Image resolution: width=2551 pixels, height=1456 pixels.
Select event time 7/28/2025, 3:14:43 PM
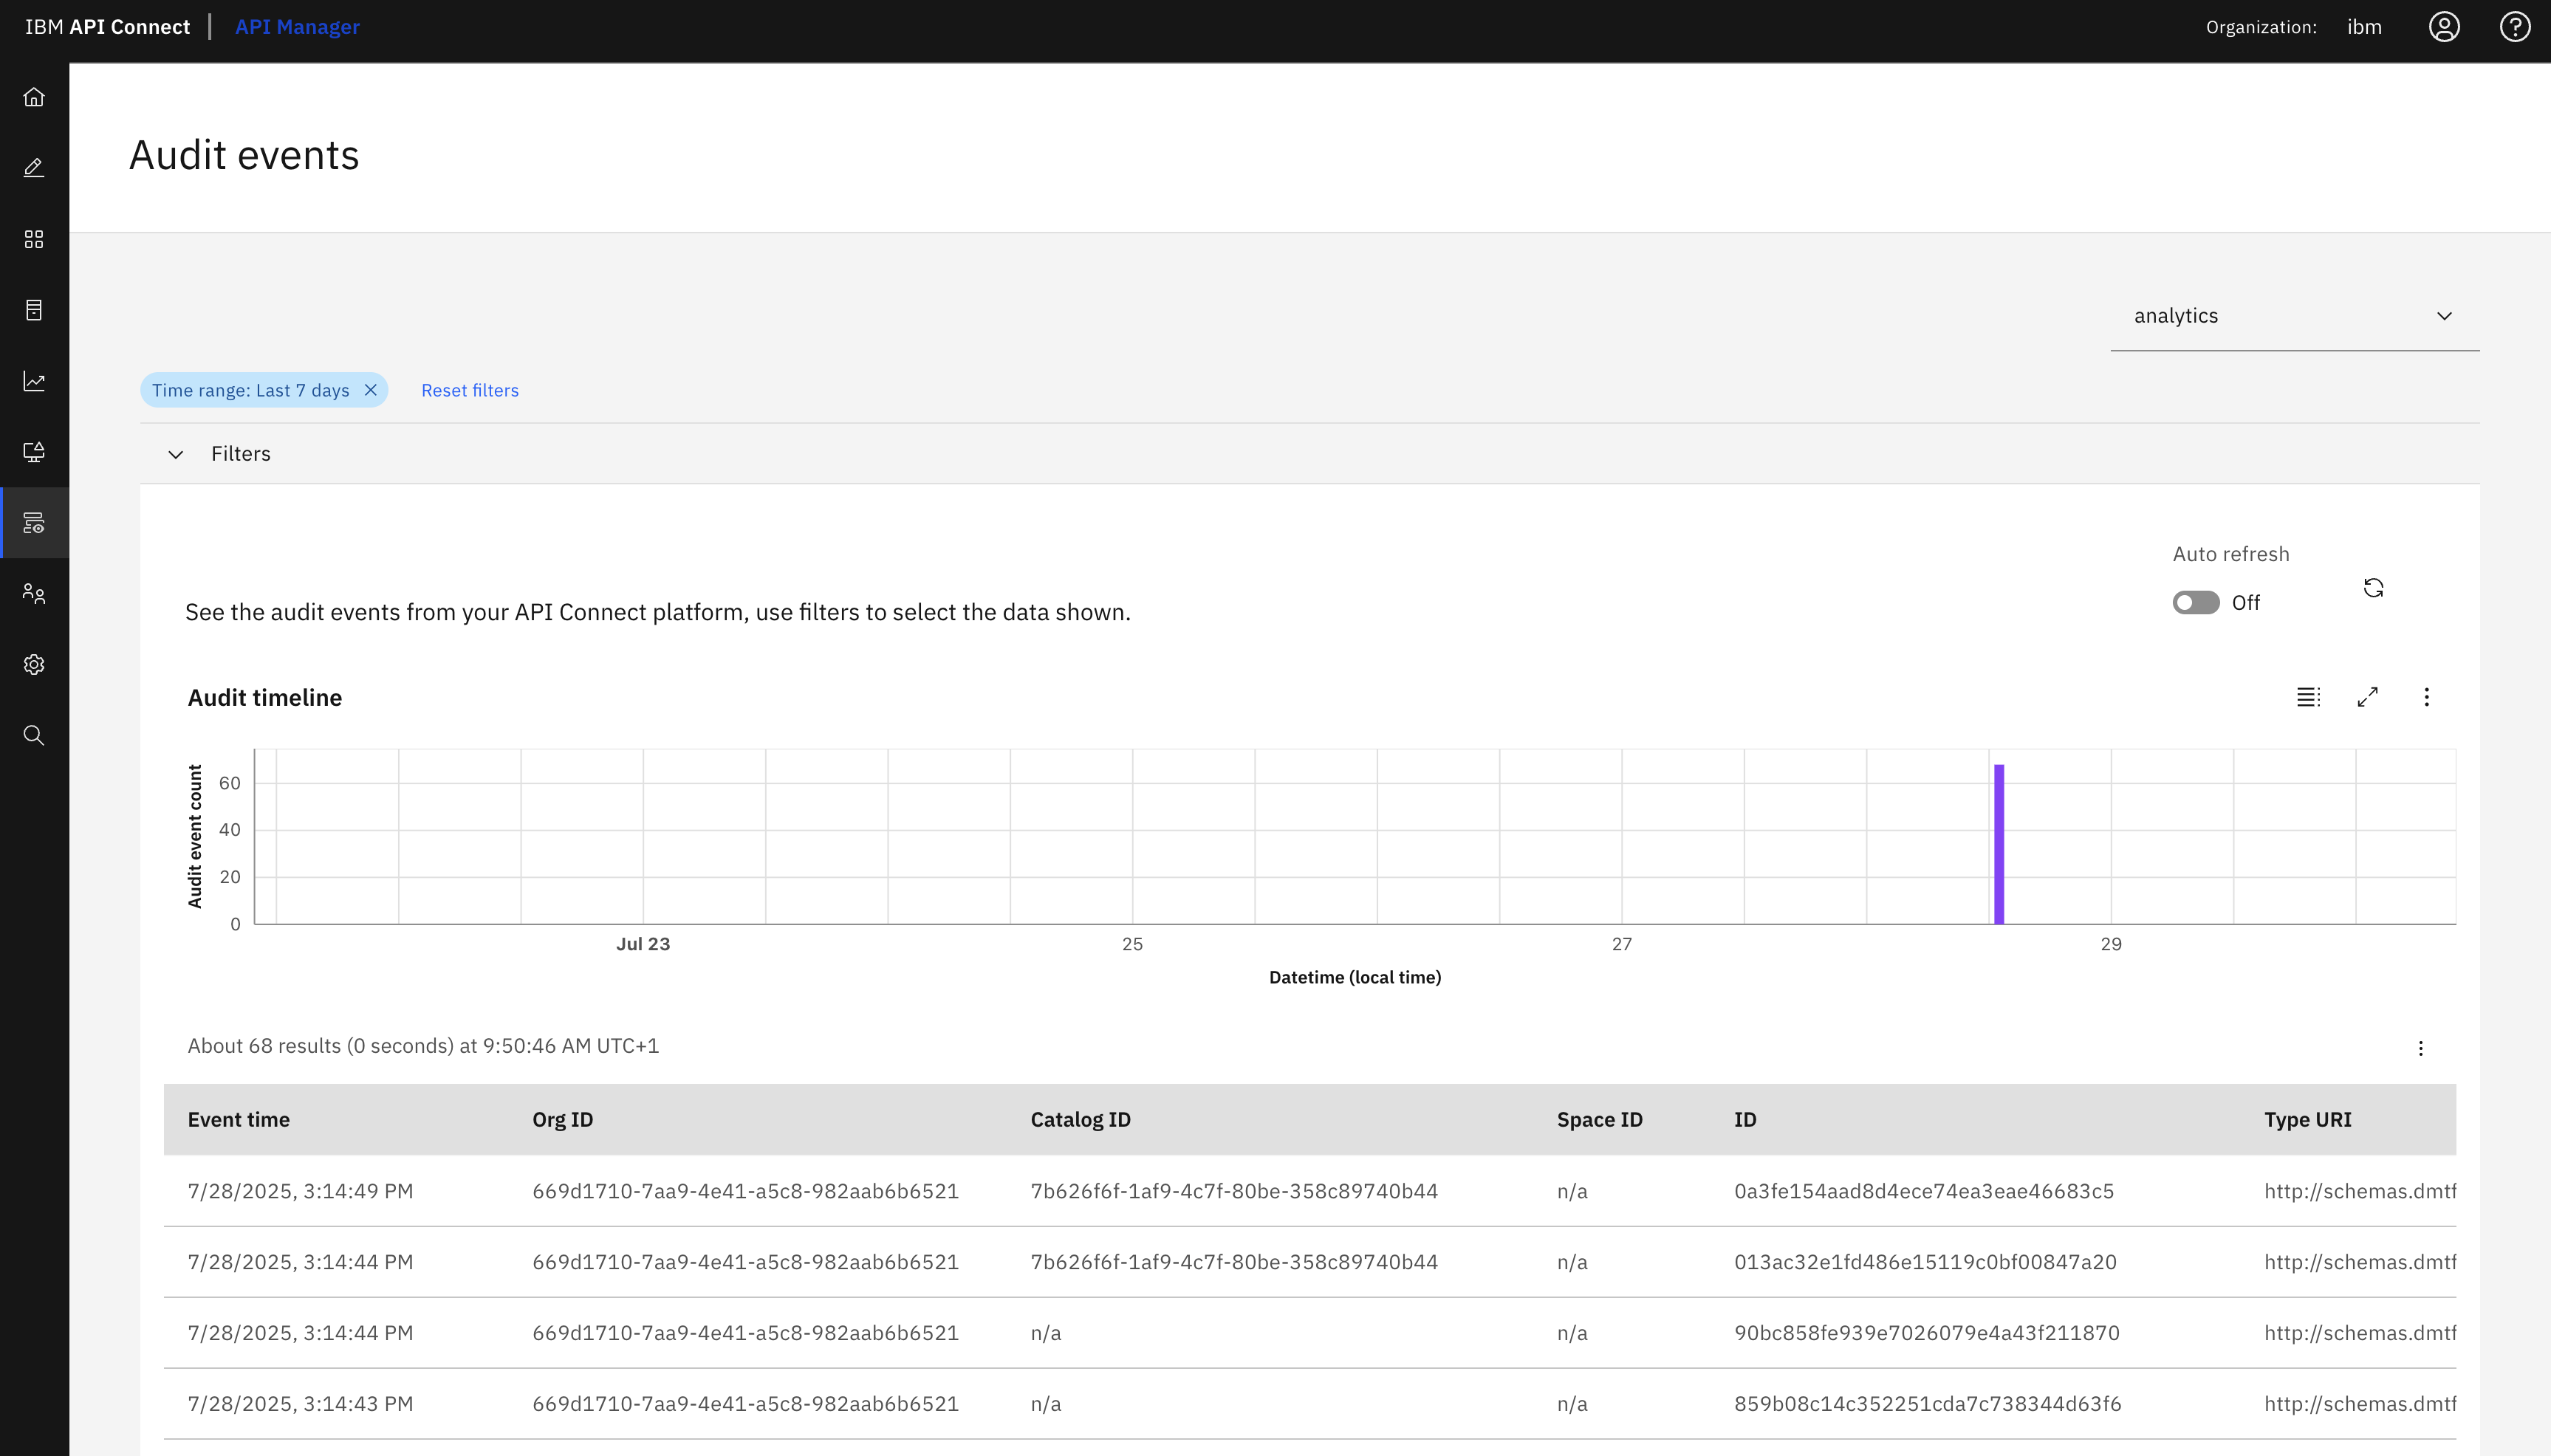point(300,1404)
